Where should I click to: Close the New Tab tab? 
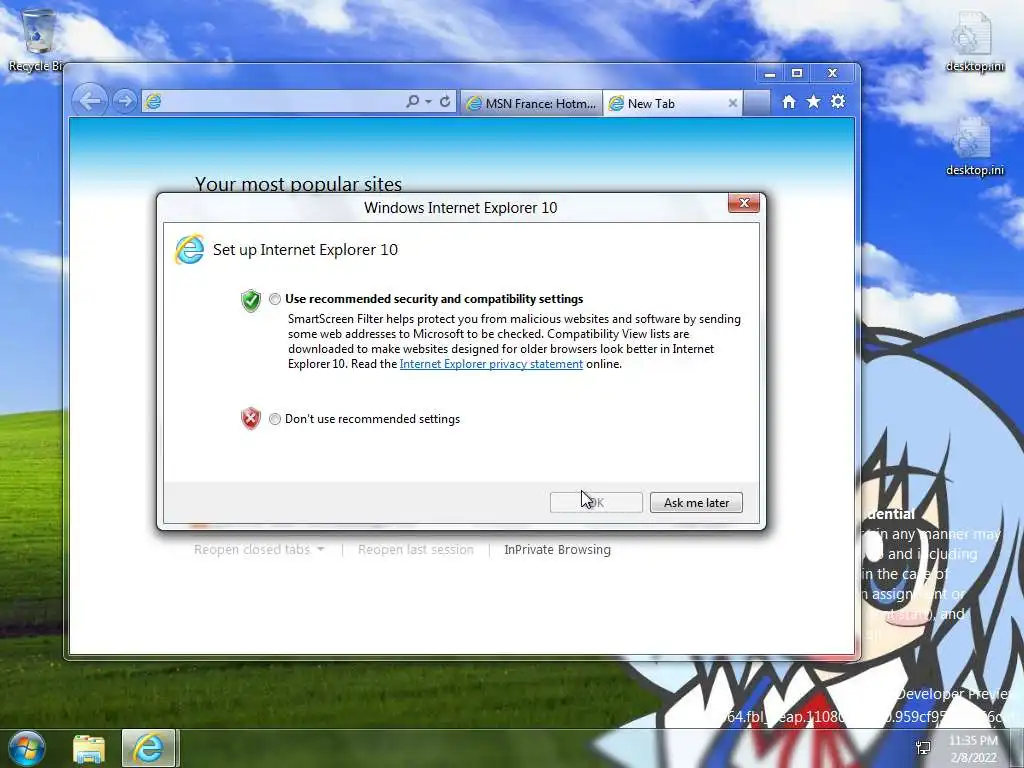tap(733, 103)
